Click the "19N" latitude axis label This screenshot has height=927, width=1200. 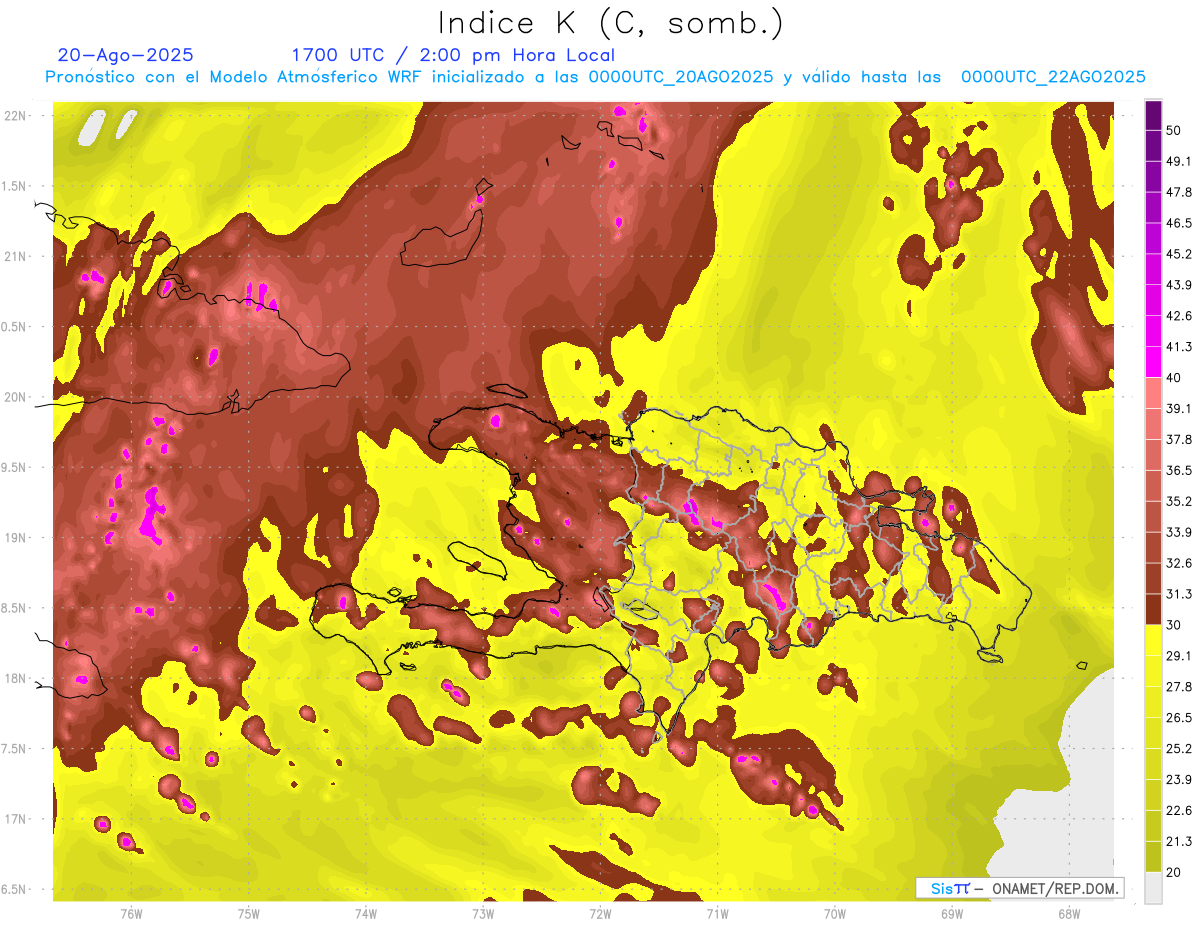pyautogui.click(x=16, y=538)
